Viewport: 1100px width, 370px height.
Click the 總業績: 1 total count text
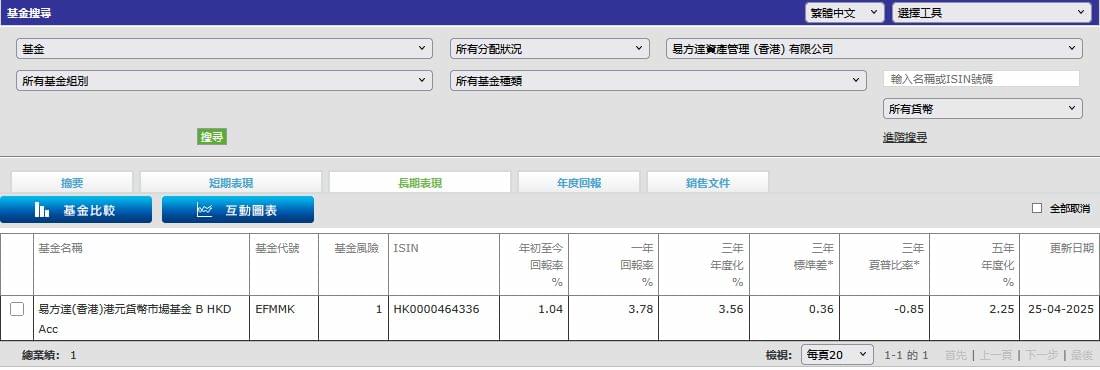49,355
